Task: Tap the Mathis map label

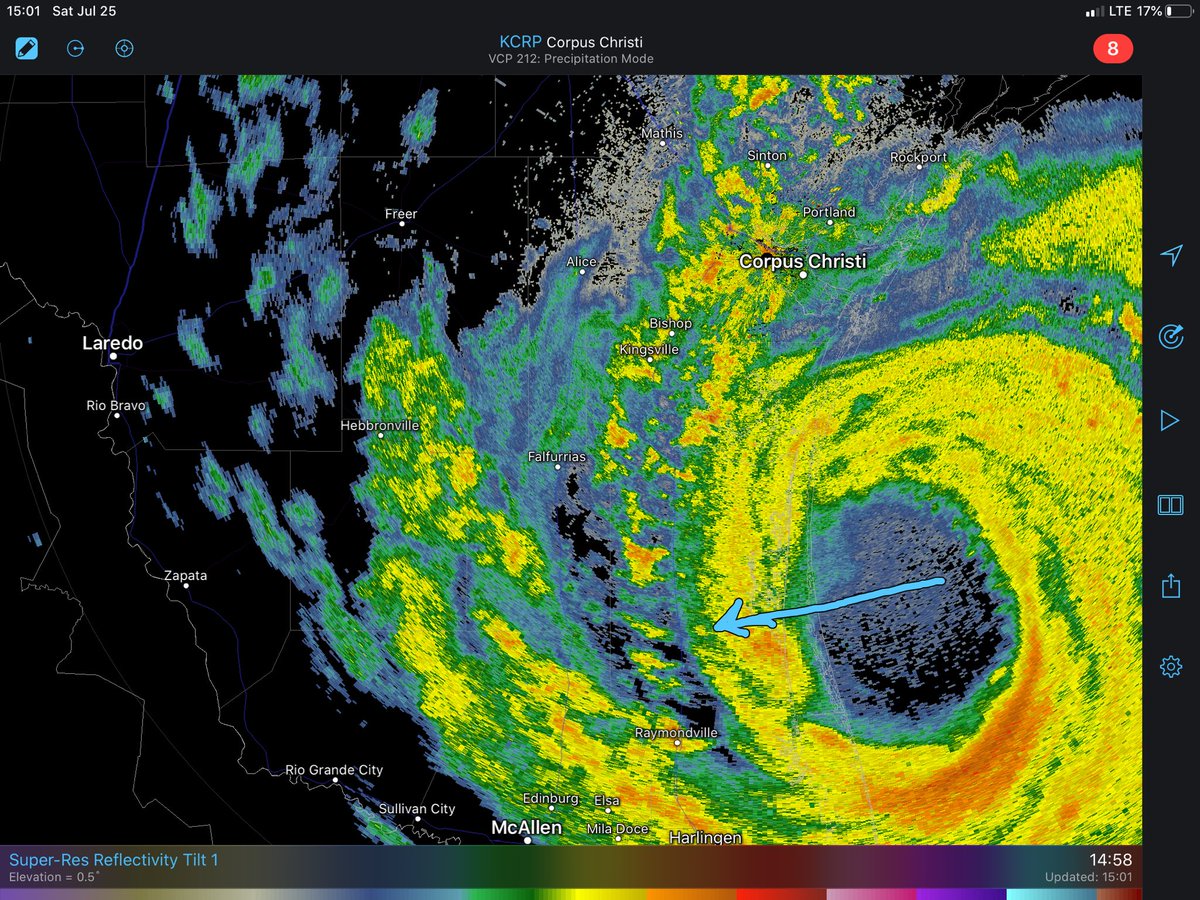Action: 662,134
